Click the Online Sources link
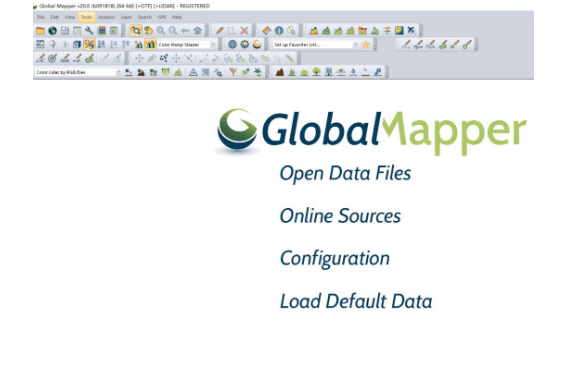The image size is (570, 376). point(340,216)
